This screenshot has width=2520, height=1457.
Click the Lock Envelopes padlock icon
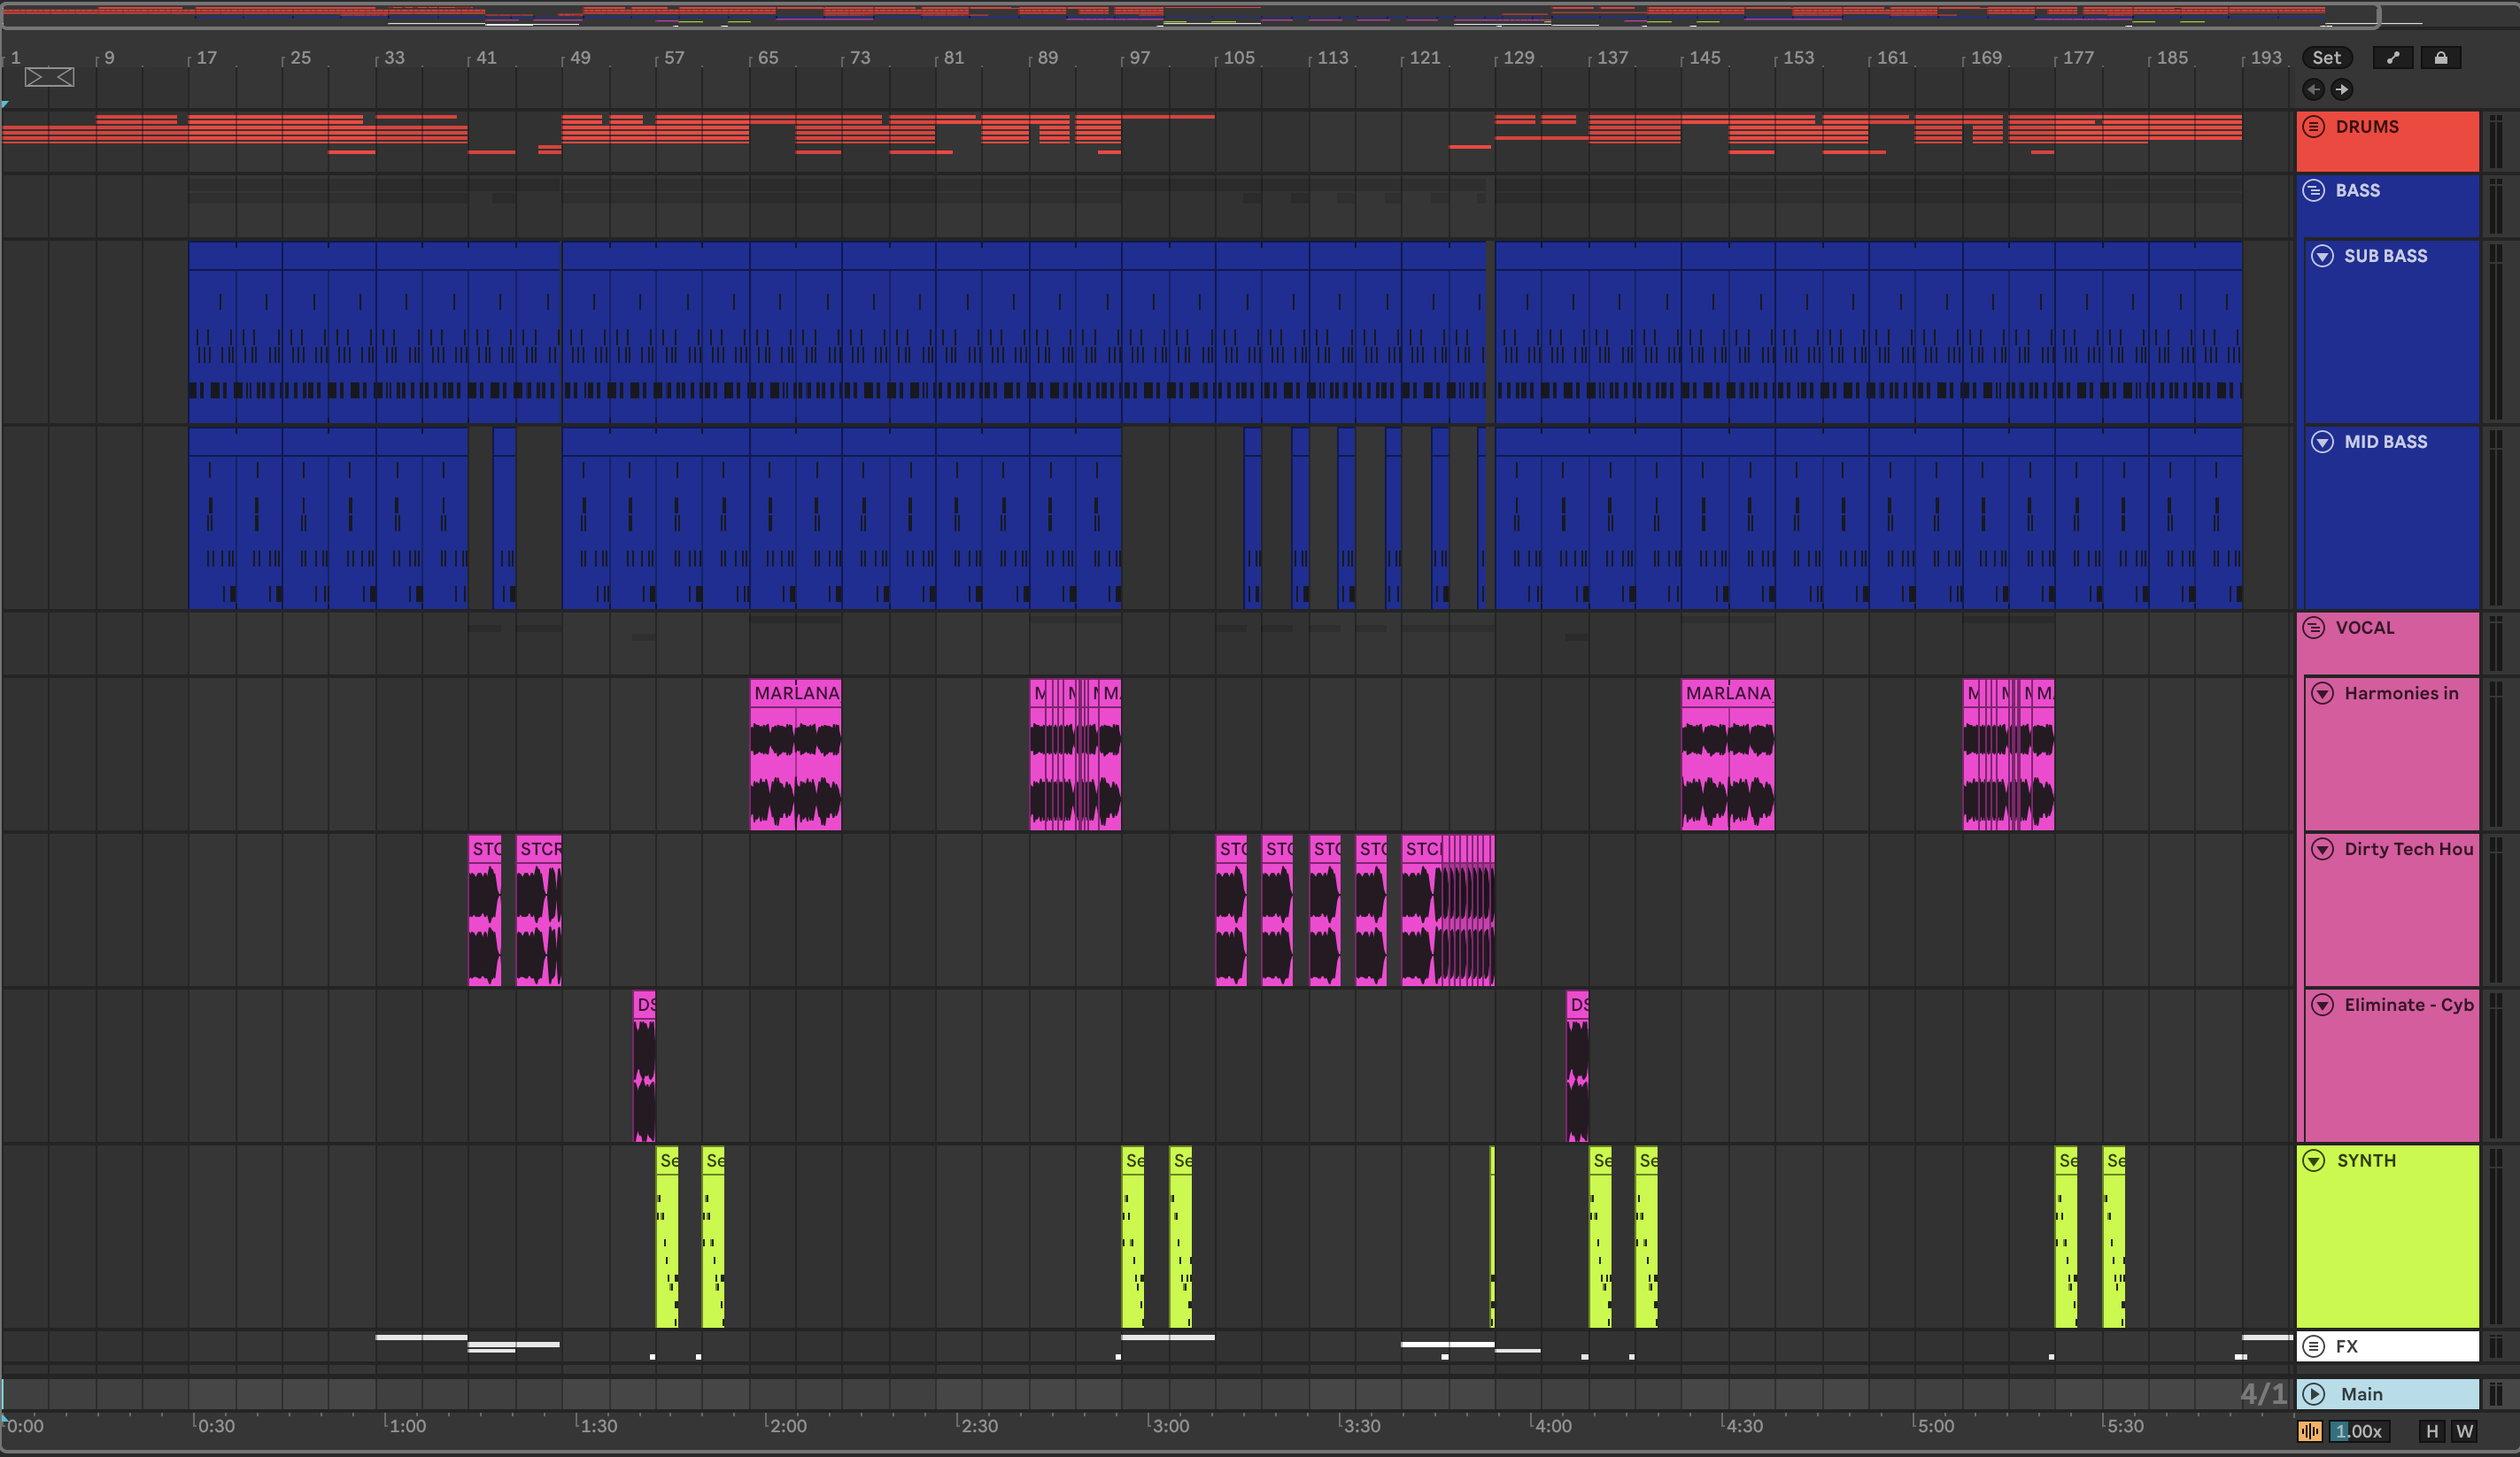[x=2440, y=58]
